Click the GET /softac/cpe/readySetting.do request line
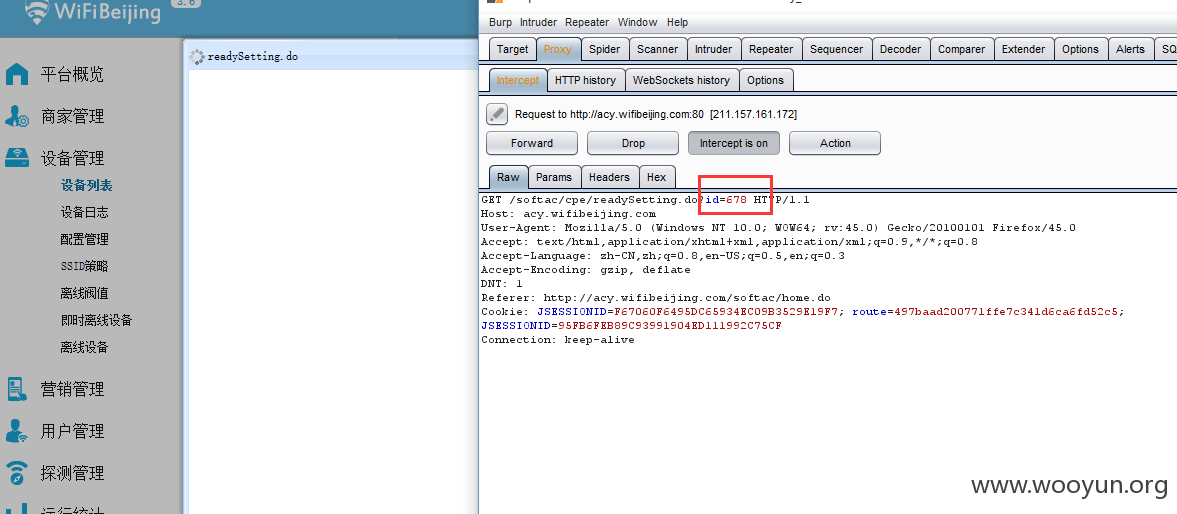 646,200
